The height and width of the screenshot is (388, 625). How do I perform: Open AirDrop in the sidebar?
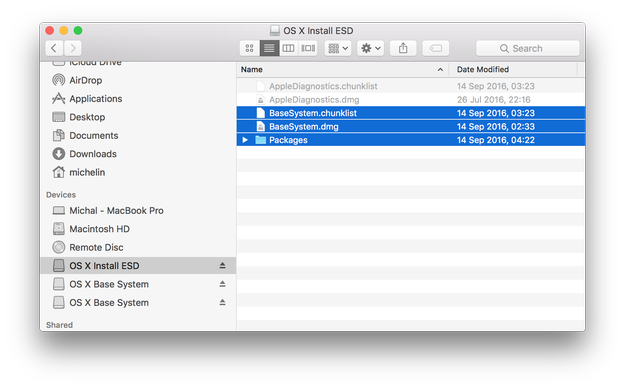[x=138, y=80]
